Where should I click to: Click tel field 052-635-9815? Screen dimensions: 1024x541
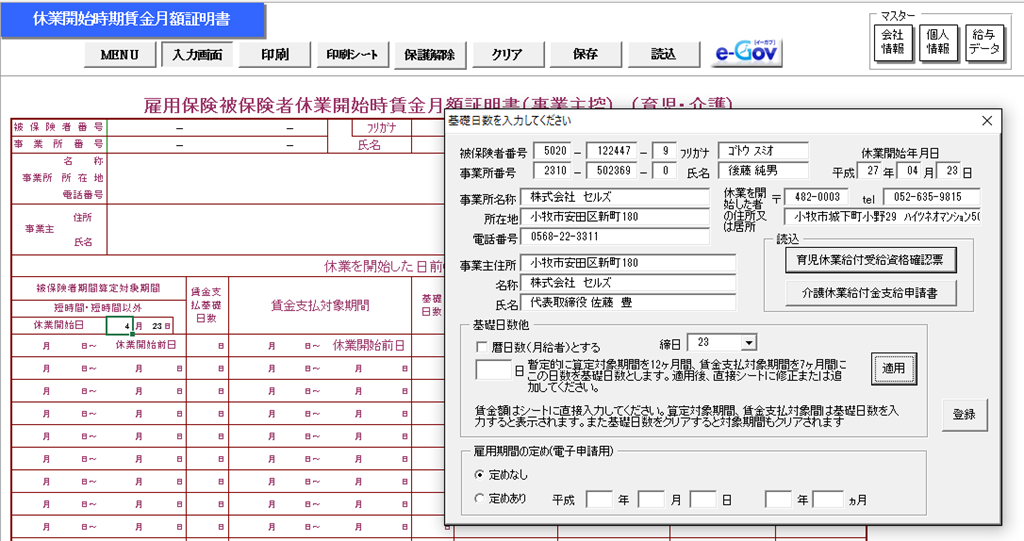point(931,197)
